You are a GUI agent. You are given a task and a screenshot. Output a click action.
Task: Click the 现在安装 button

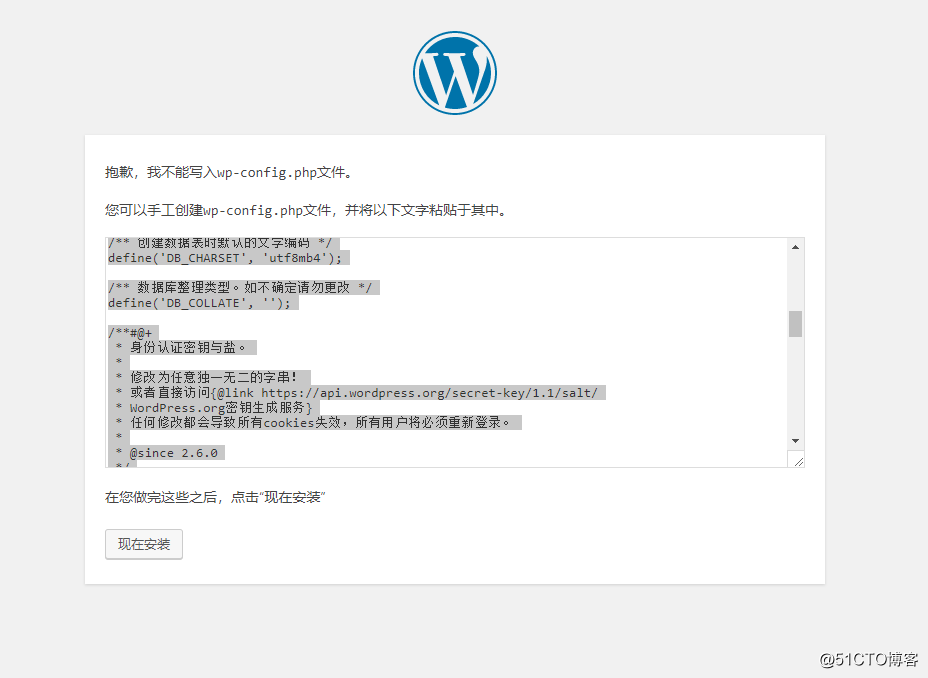point(144,544)
